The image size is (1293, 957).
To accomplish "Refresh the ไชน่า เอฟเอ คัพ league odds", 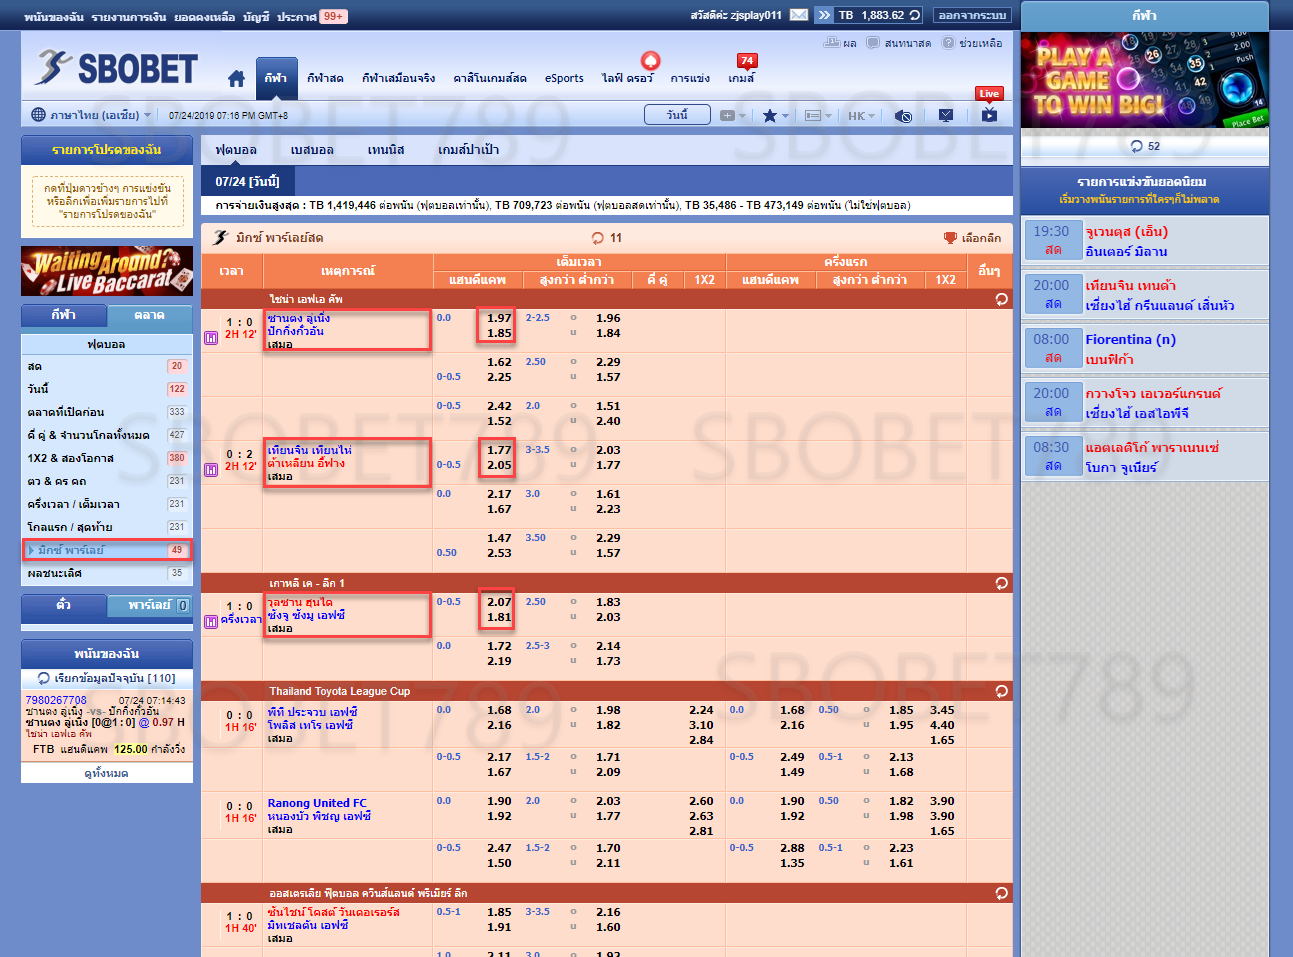I will 1001,299.
